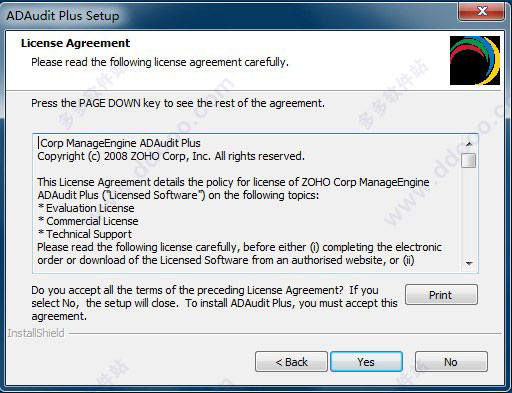512x393 pixels.
Task: Click the ManageEngine swirl logo
Action: coord(475,60)
